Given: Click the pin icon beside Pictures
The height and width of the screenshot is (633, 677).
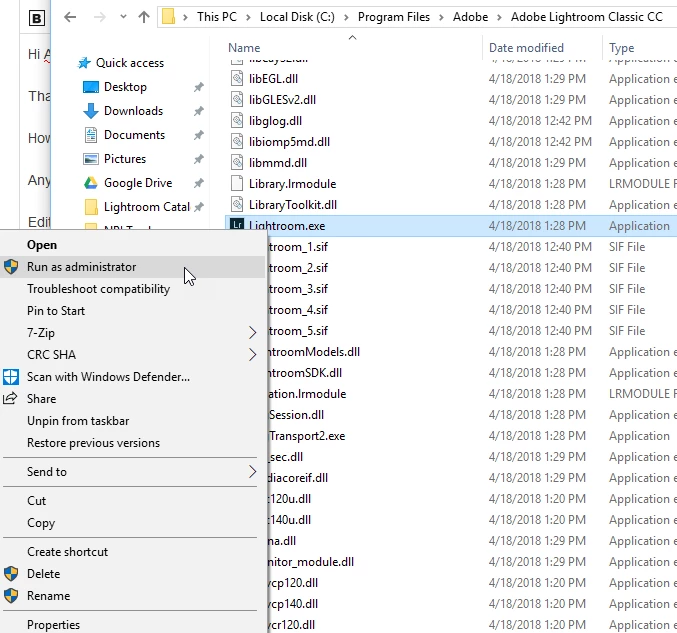Looking at the screenshot, I should coord(199,159).
